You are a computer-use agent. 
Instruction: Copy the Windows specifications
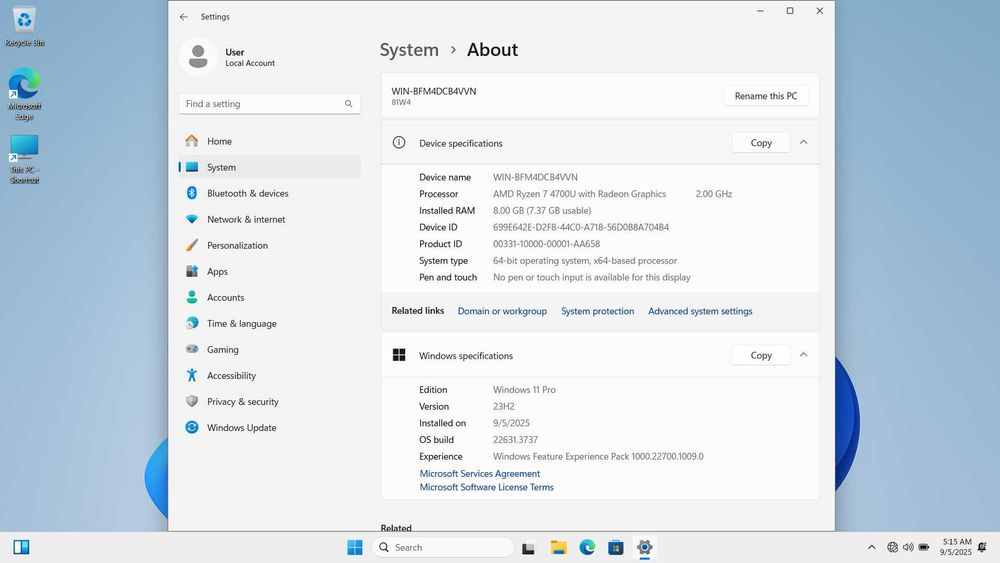click(761, 355)
